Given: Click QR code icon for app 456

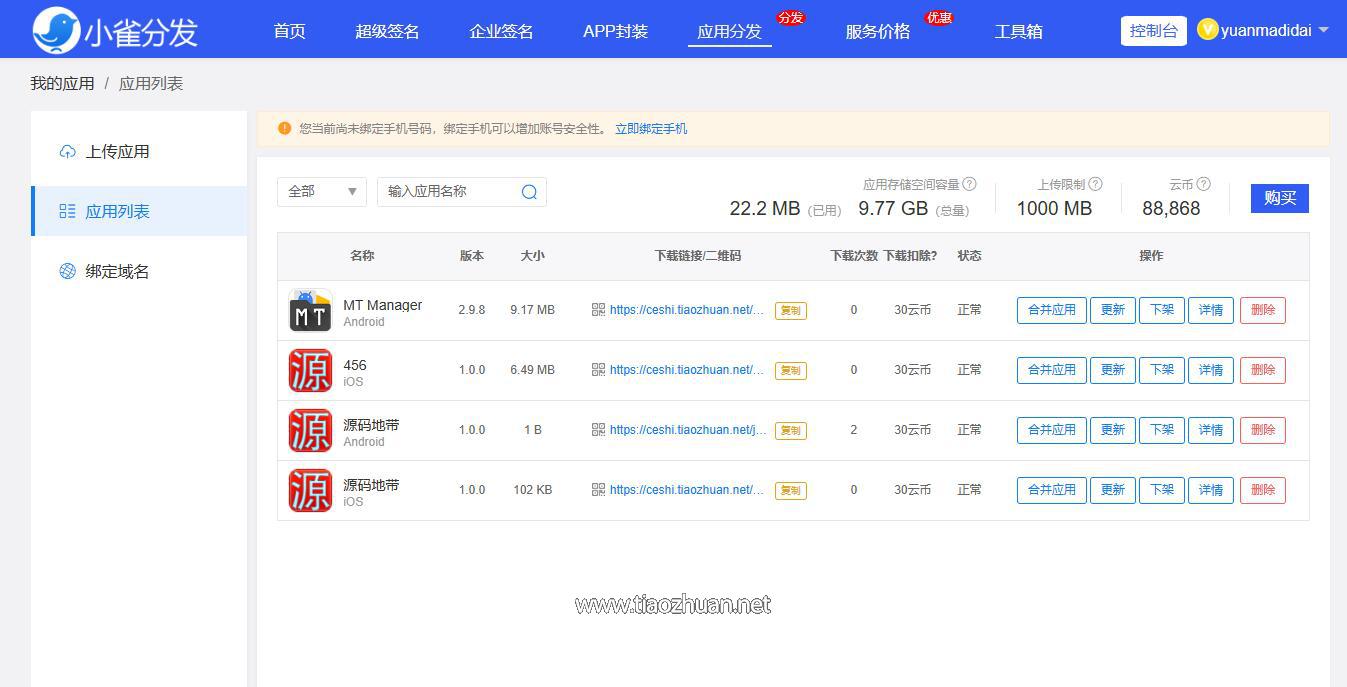Looking at the screenshot, I should 598,370.
